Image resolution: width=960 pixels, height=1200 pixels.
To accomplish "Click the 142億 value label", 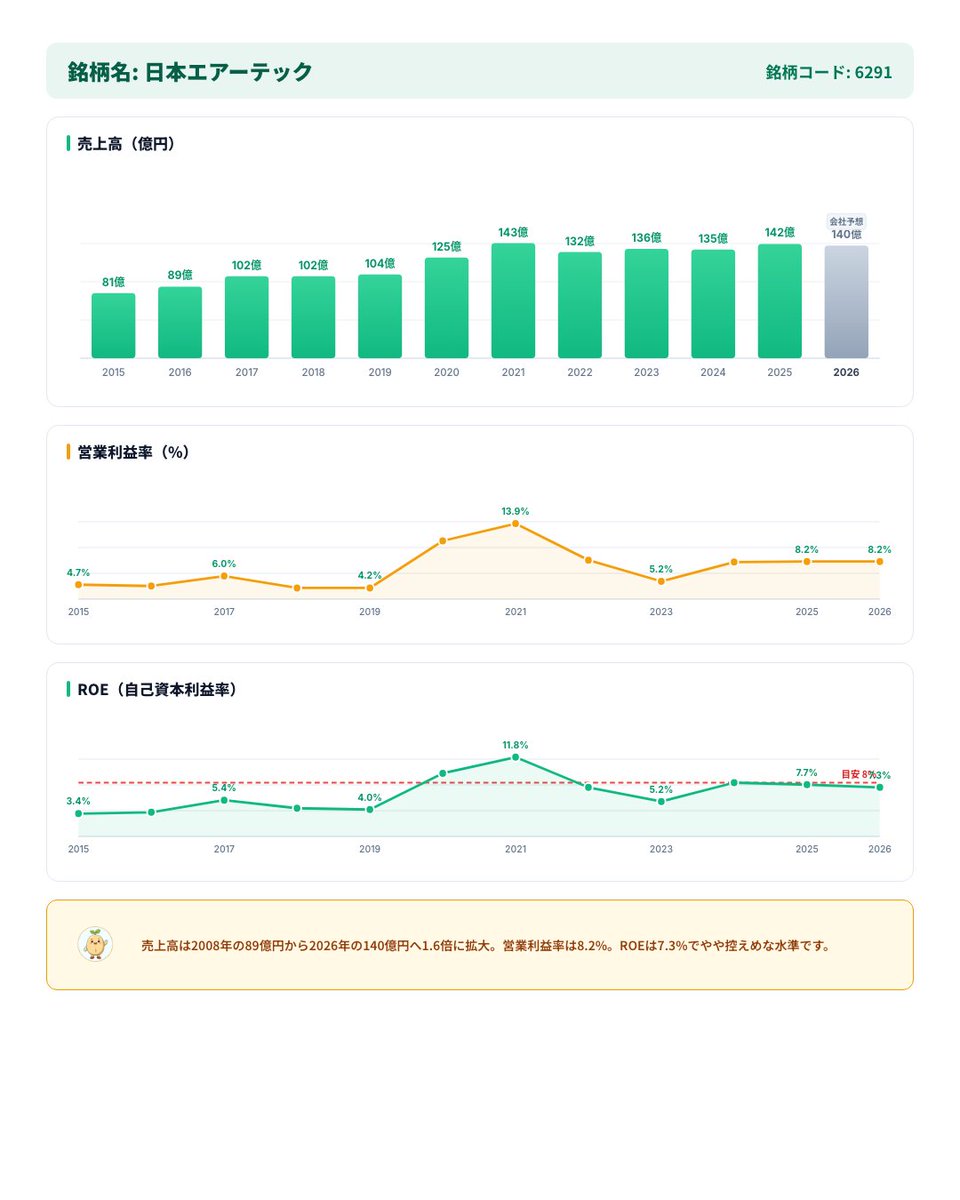I will coord(780,233).
